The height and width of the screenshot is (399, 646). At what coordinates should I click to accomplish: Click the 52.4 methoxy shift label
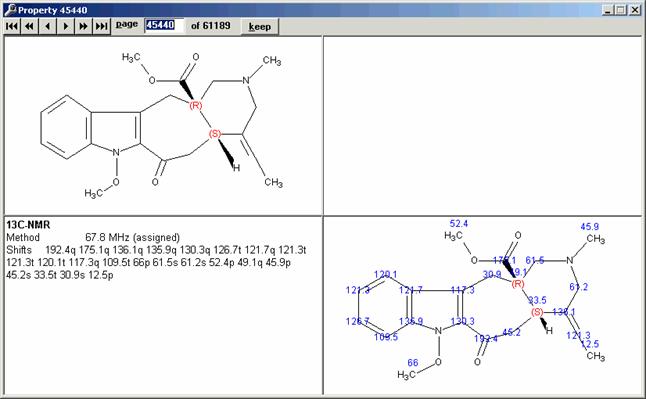(x=459, y=223)
